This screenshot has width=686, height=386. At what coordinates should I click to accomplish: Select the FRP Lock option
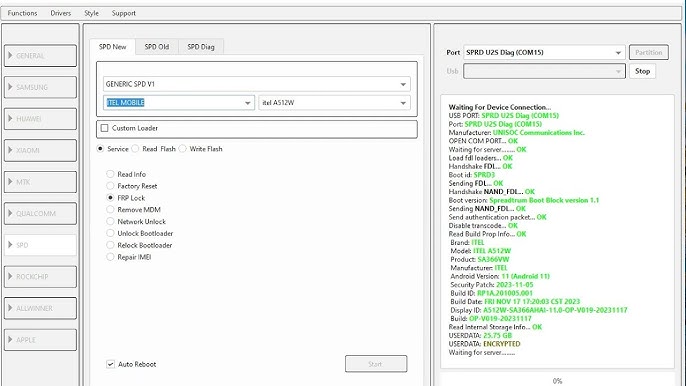coord(110,198)
